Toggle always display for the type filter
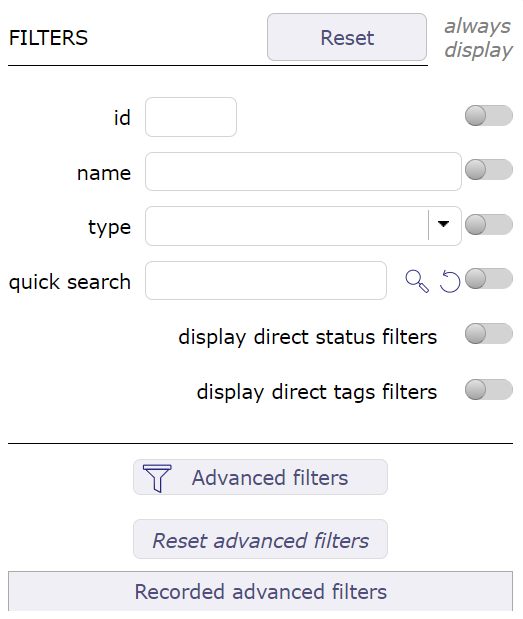 489,225
